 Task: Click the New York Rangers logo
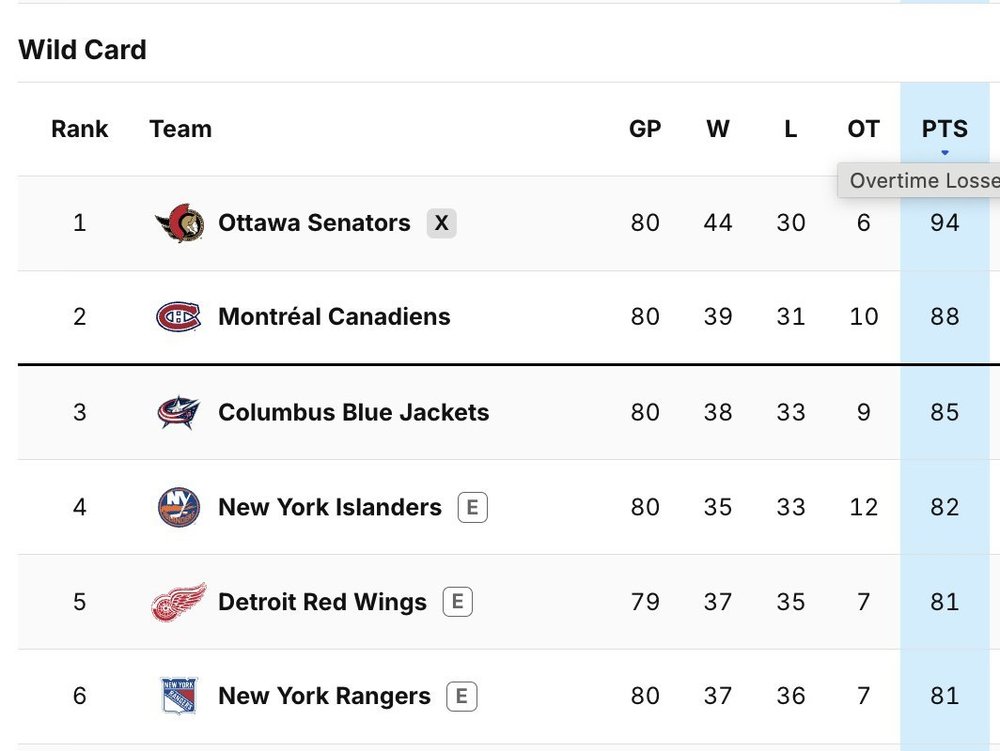[x=179, y=696]
